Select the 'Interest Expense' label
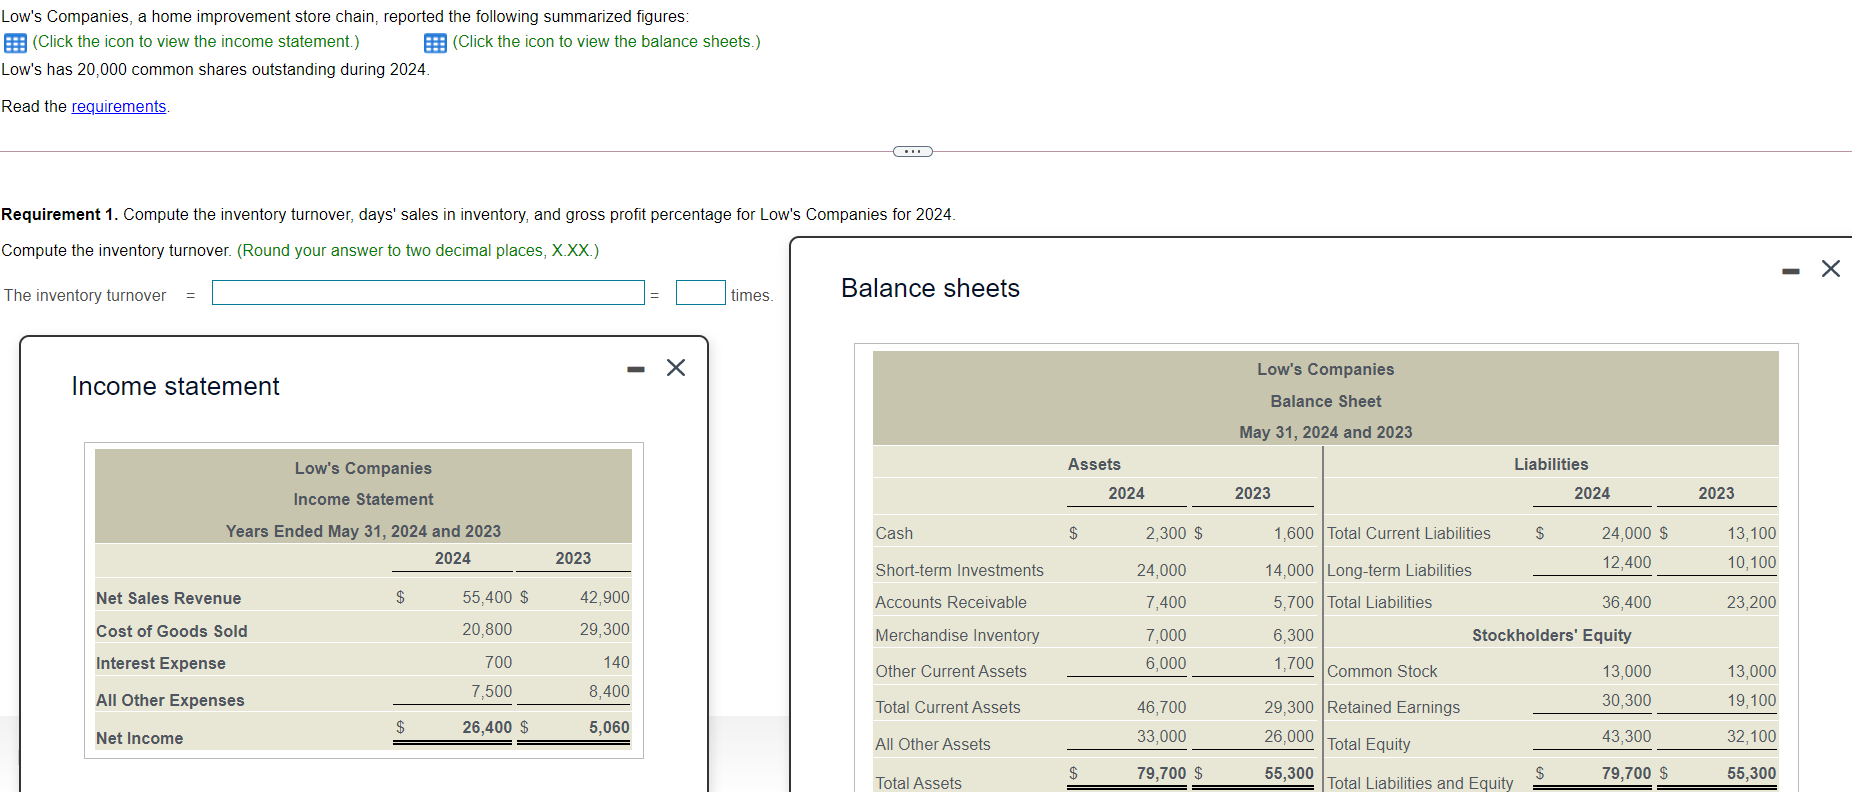 tap(161, 663)
